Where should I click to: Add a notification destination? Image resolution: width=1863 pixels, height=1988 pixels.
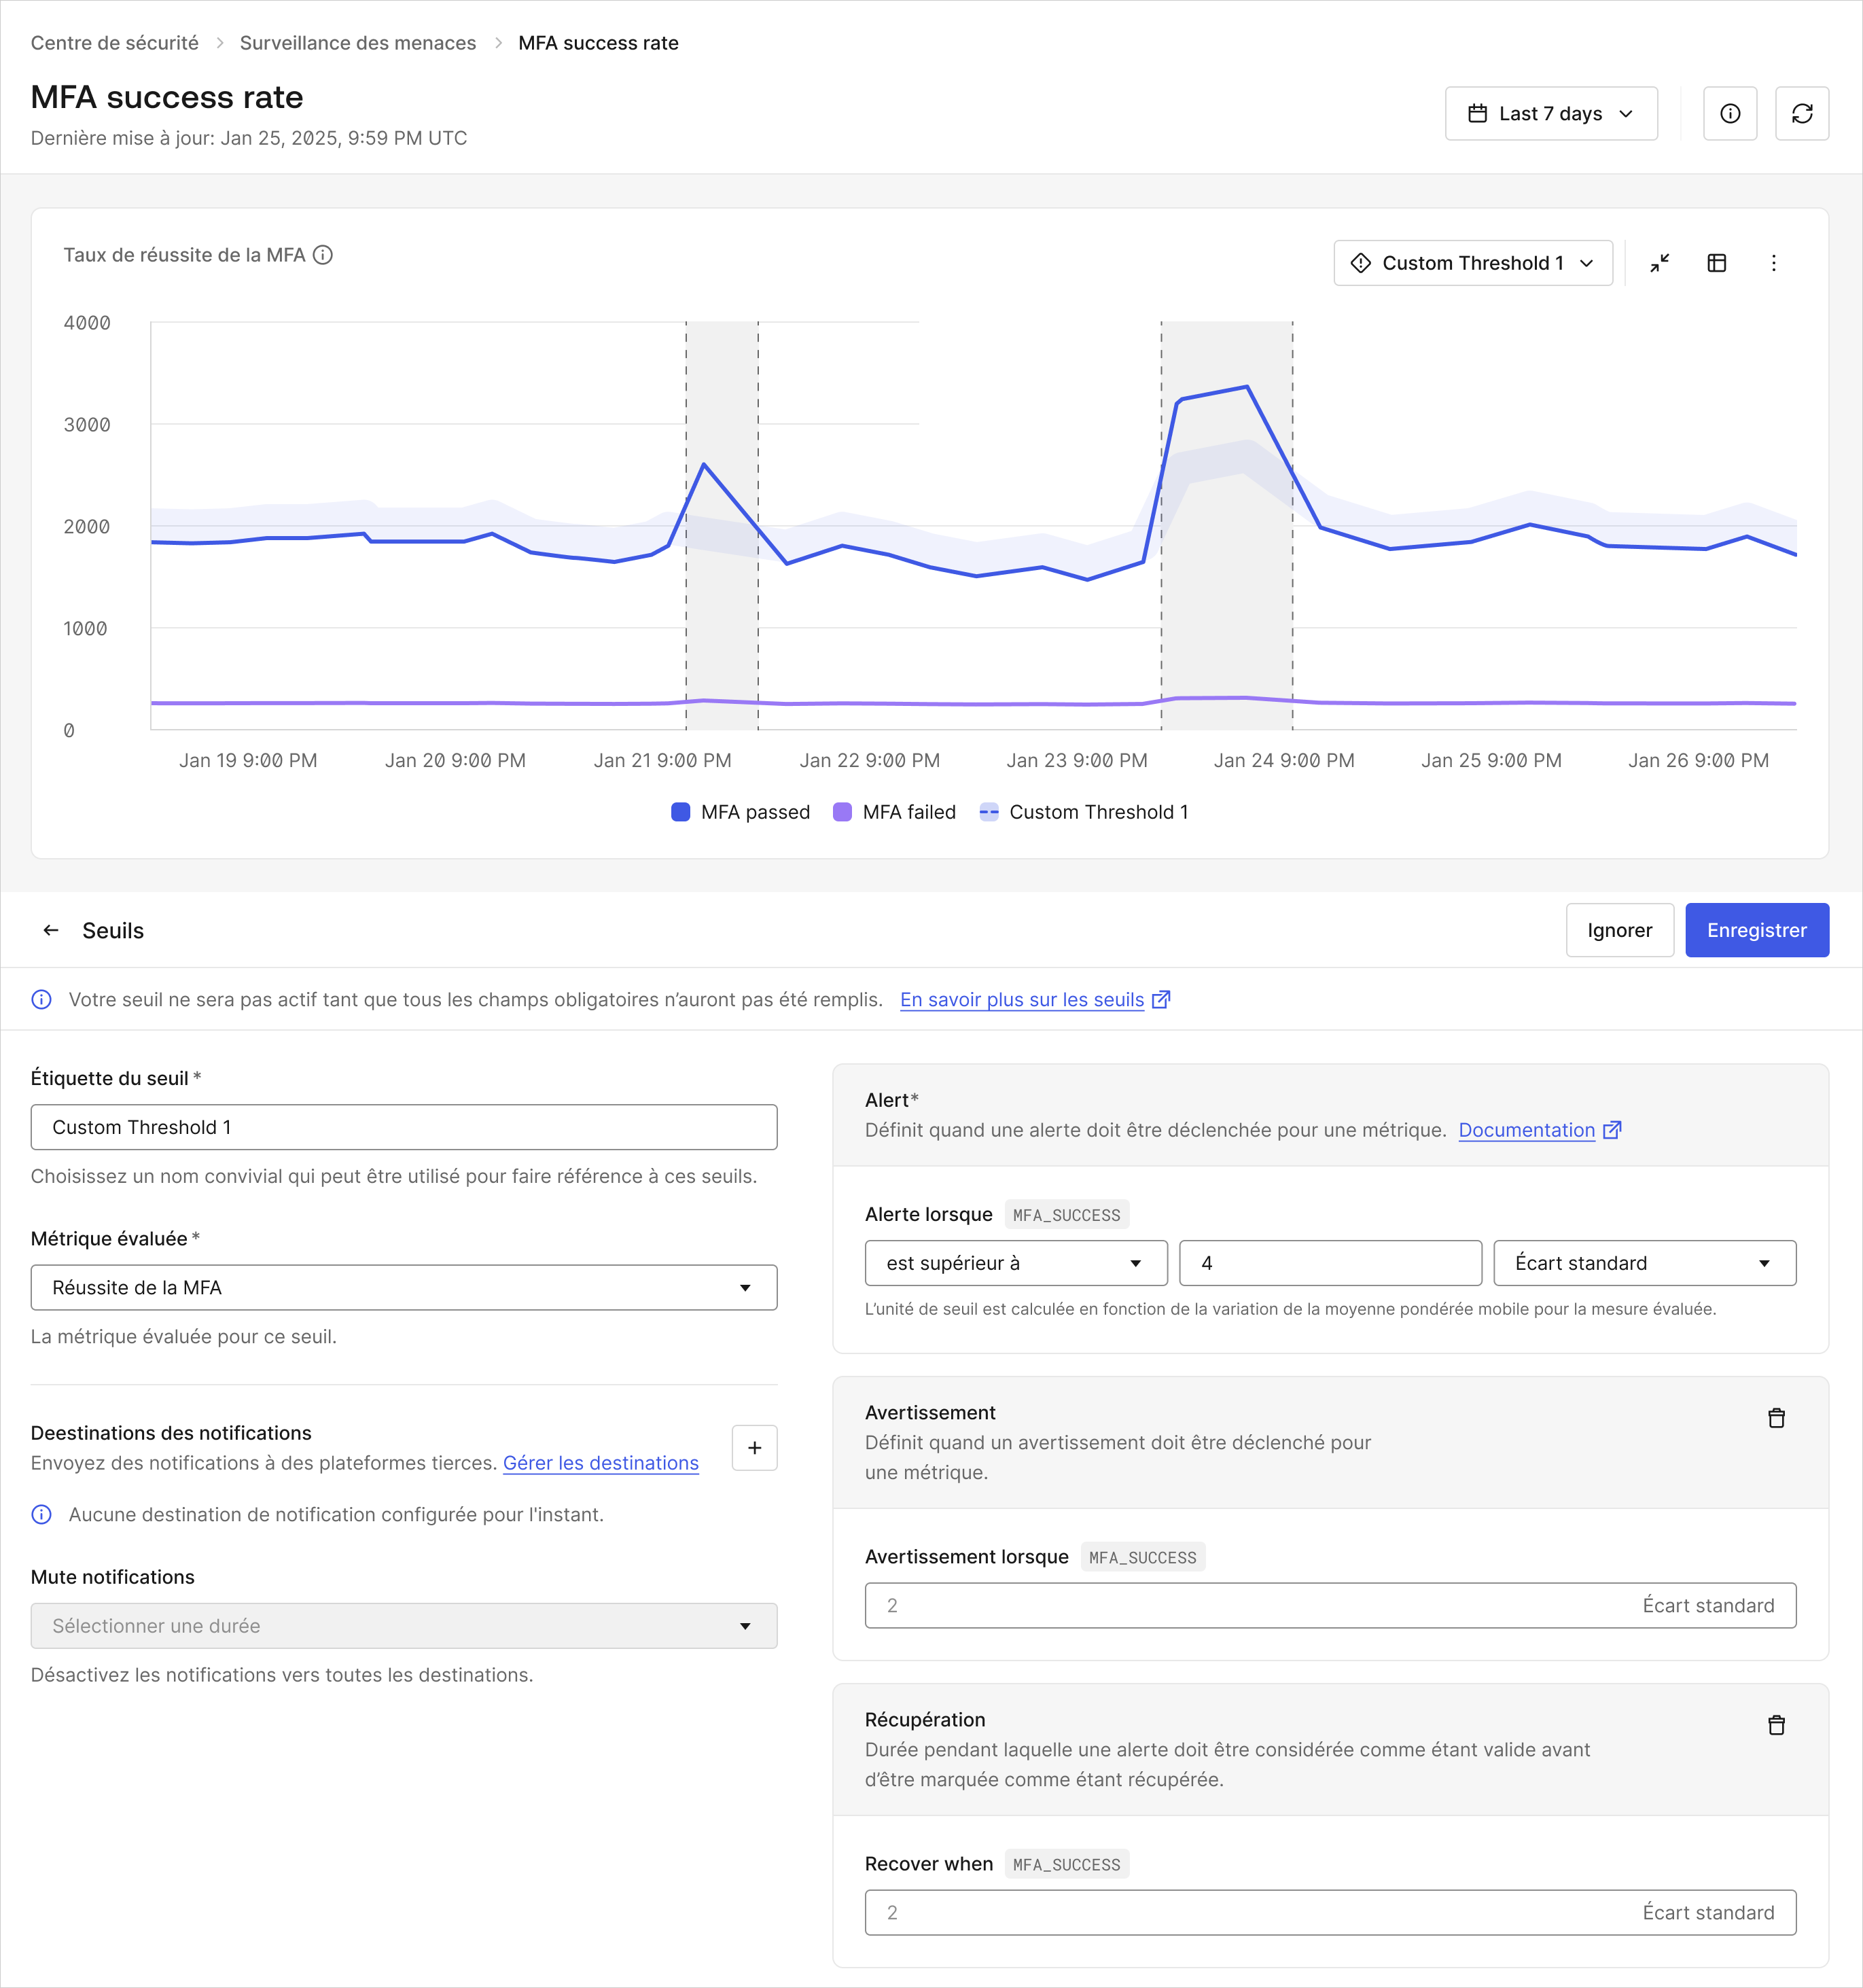754,1447
